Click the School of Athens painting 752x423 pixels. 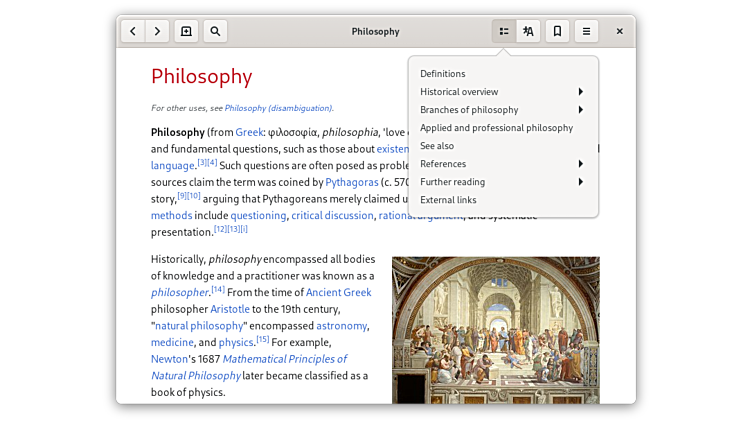495,330
